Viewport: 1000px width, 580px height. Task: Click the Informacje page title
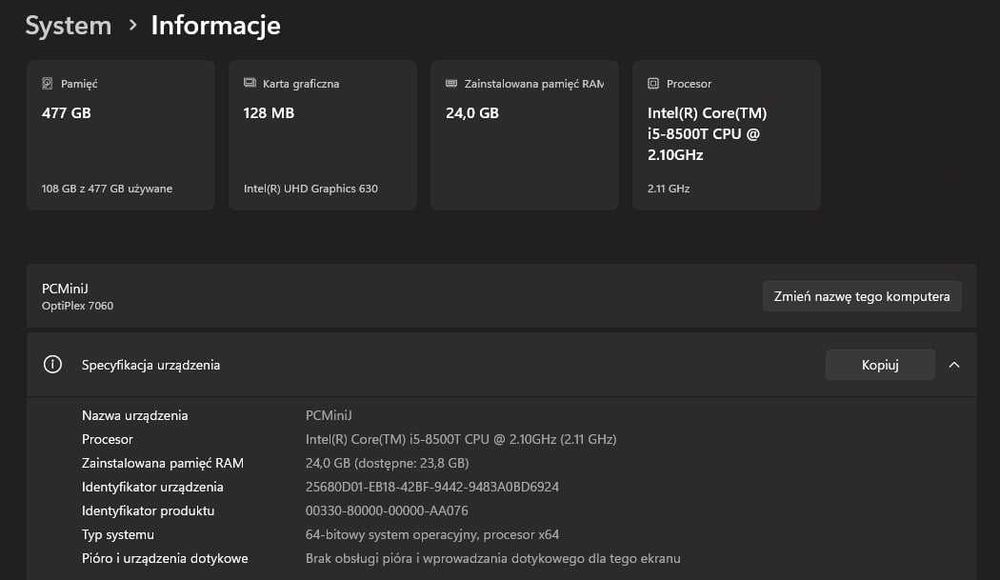pos(216,26)
